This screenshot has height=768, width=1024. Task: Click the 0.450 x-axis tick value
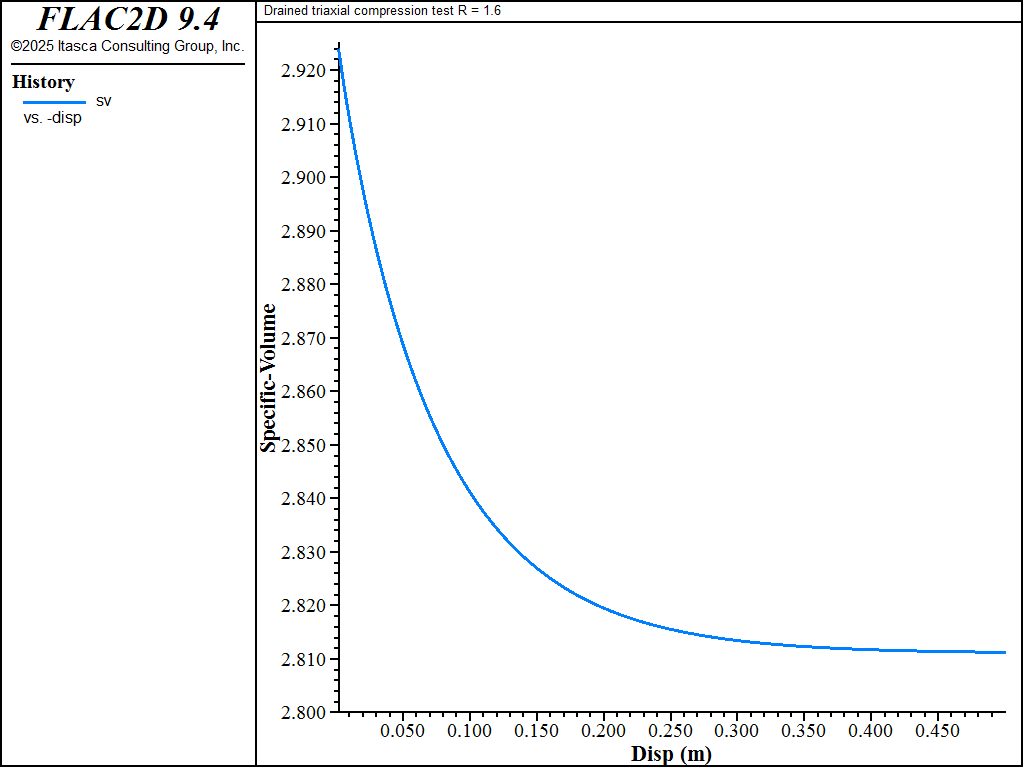pos(938,730)
